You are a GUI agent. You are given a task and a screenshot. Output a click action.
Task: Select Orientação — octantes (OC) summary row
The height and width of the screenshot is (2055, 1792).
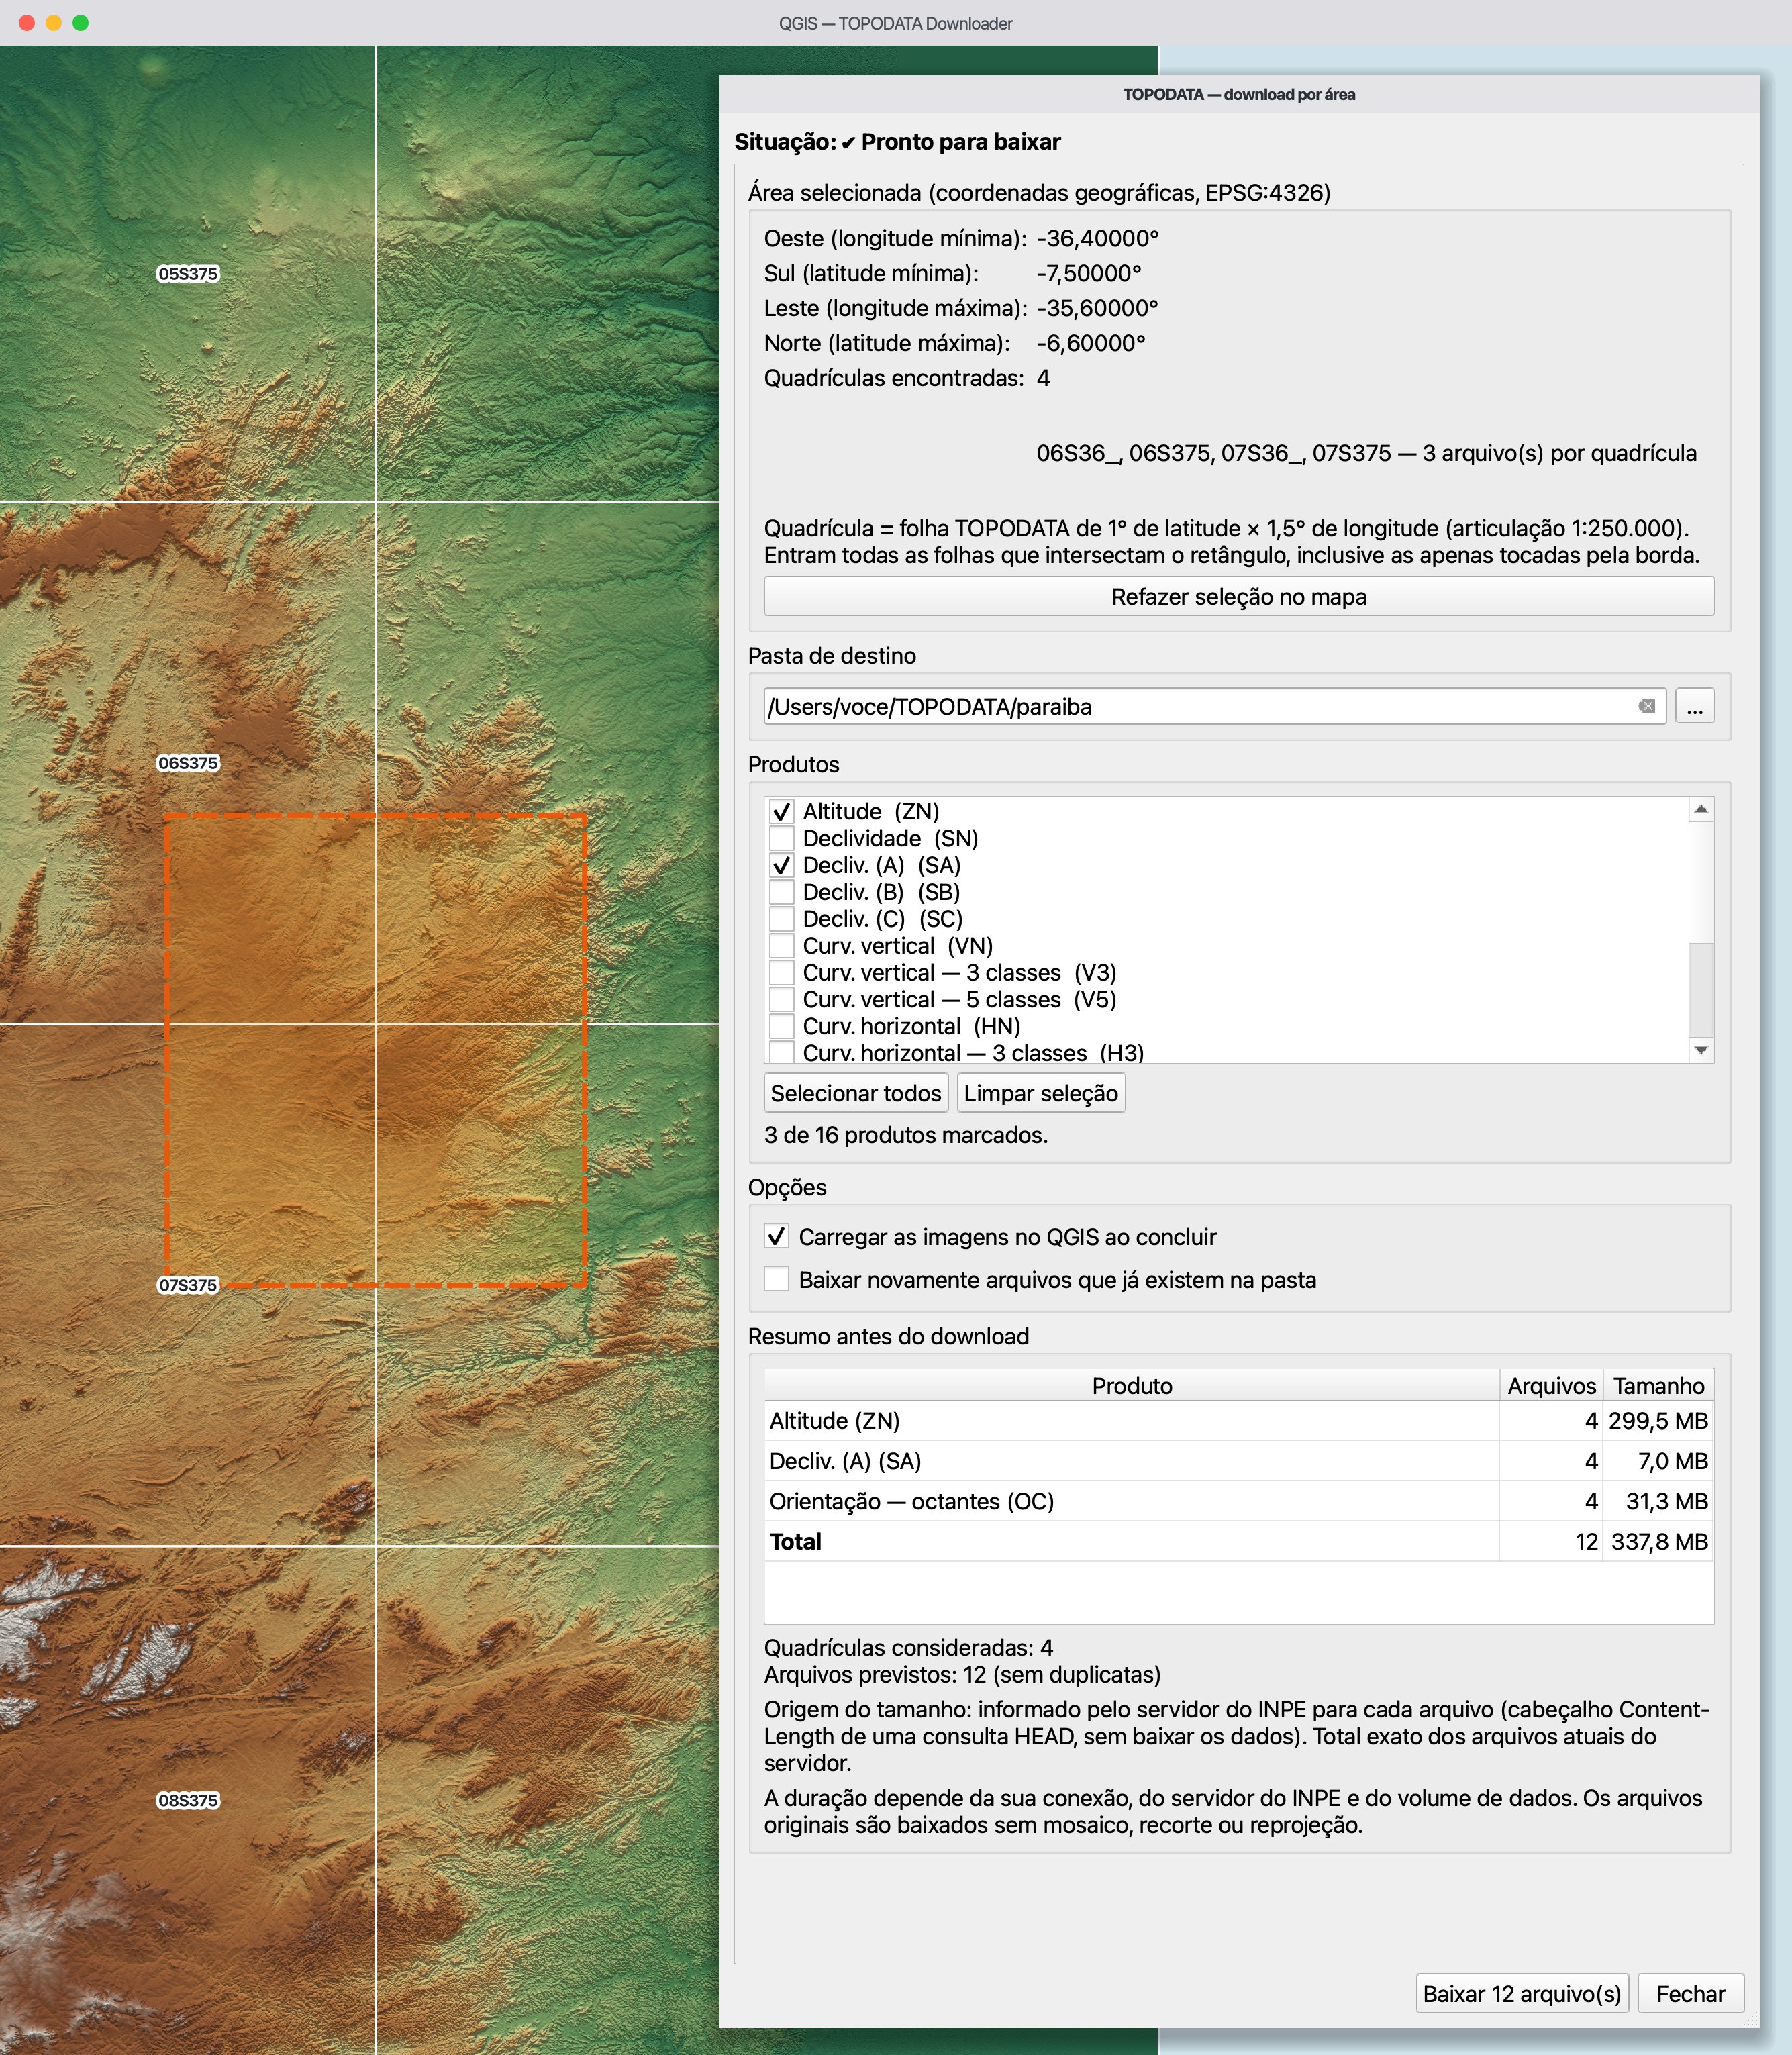[1238, 1501]
